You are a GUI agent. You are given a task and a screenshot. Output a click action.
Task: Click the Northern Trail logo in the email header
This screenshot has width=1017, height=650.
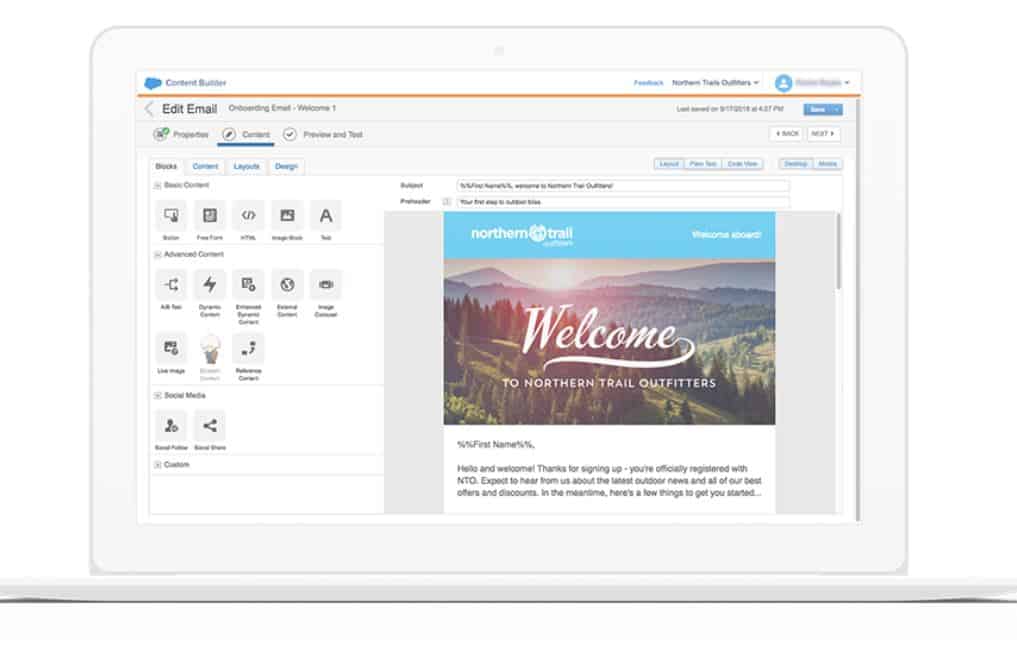522,234
